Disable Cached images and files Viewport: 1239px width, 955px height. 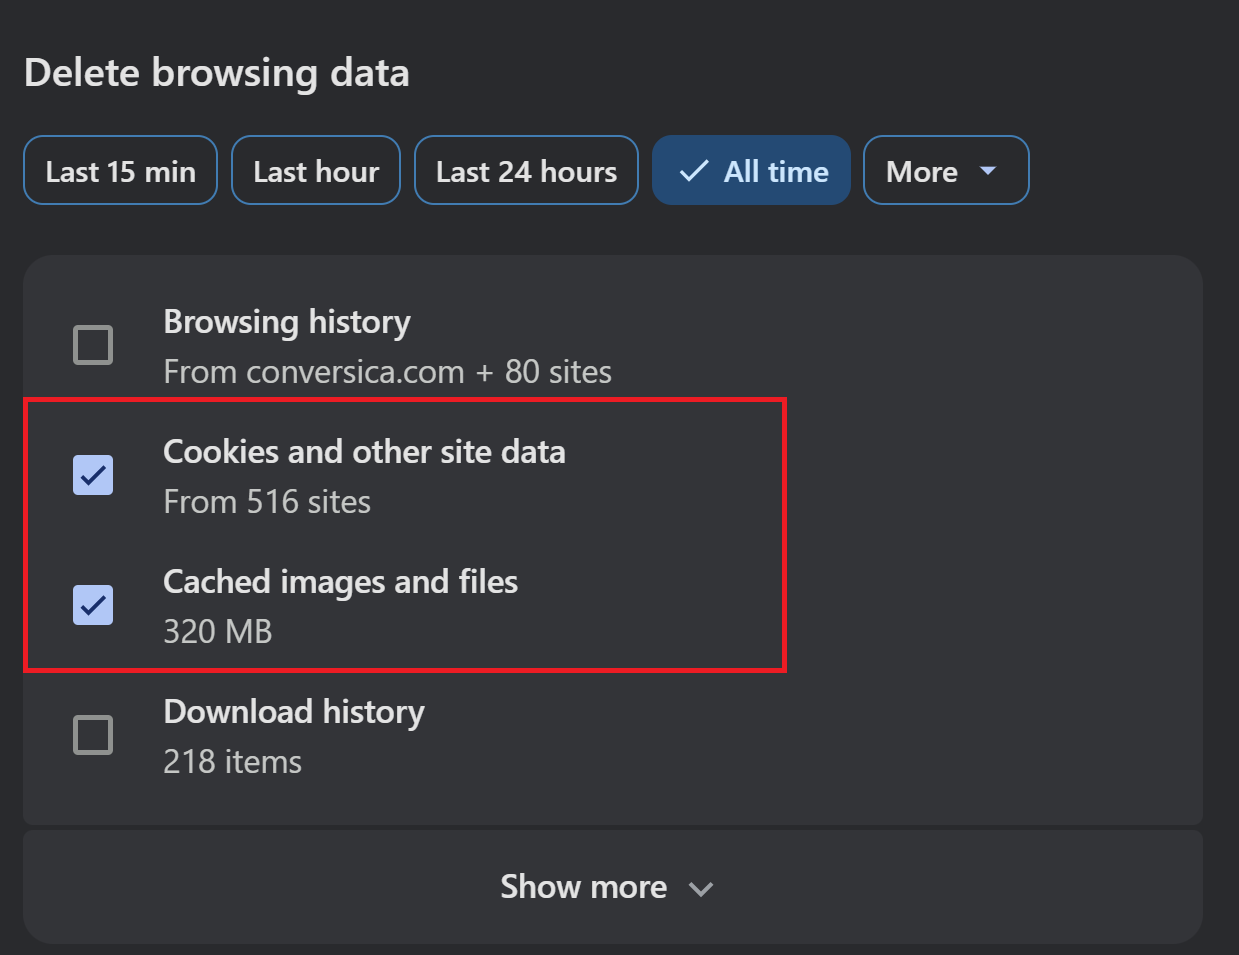[x=92, y=605]
